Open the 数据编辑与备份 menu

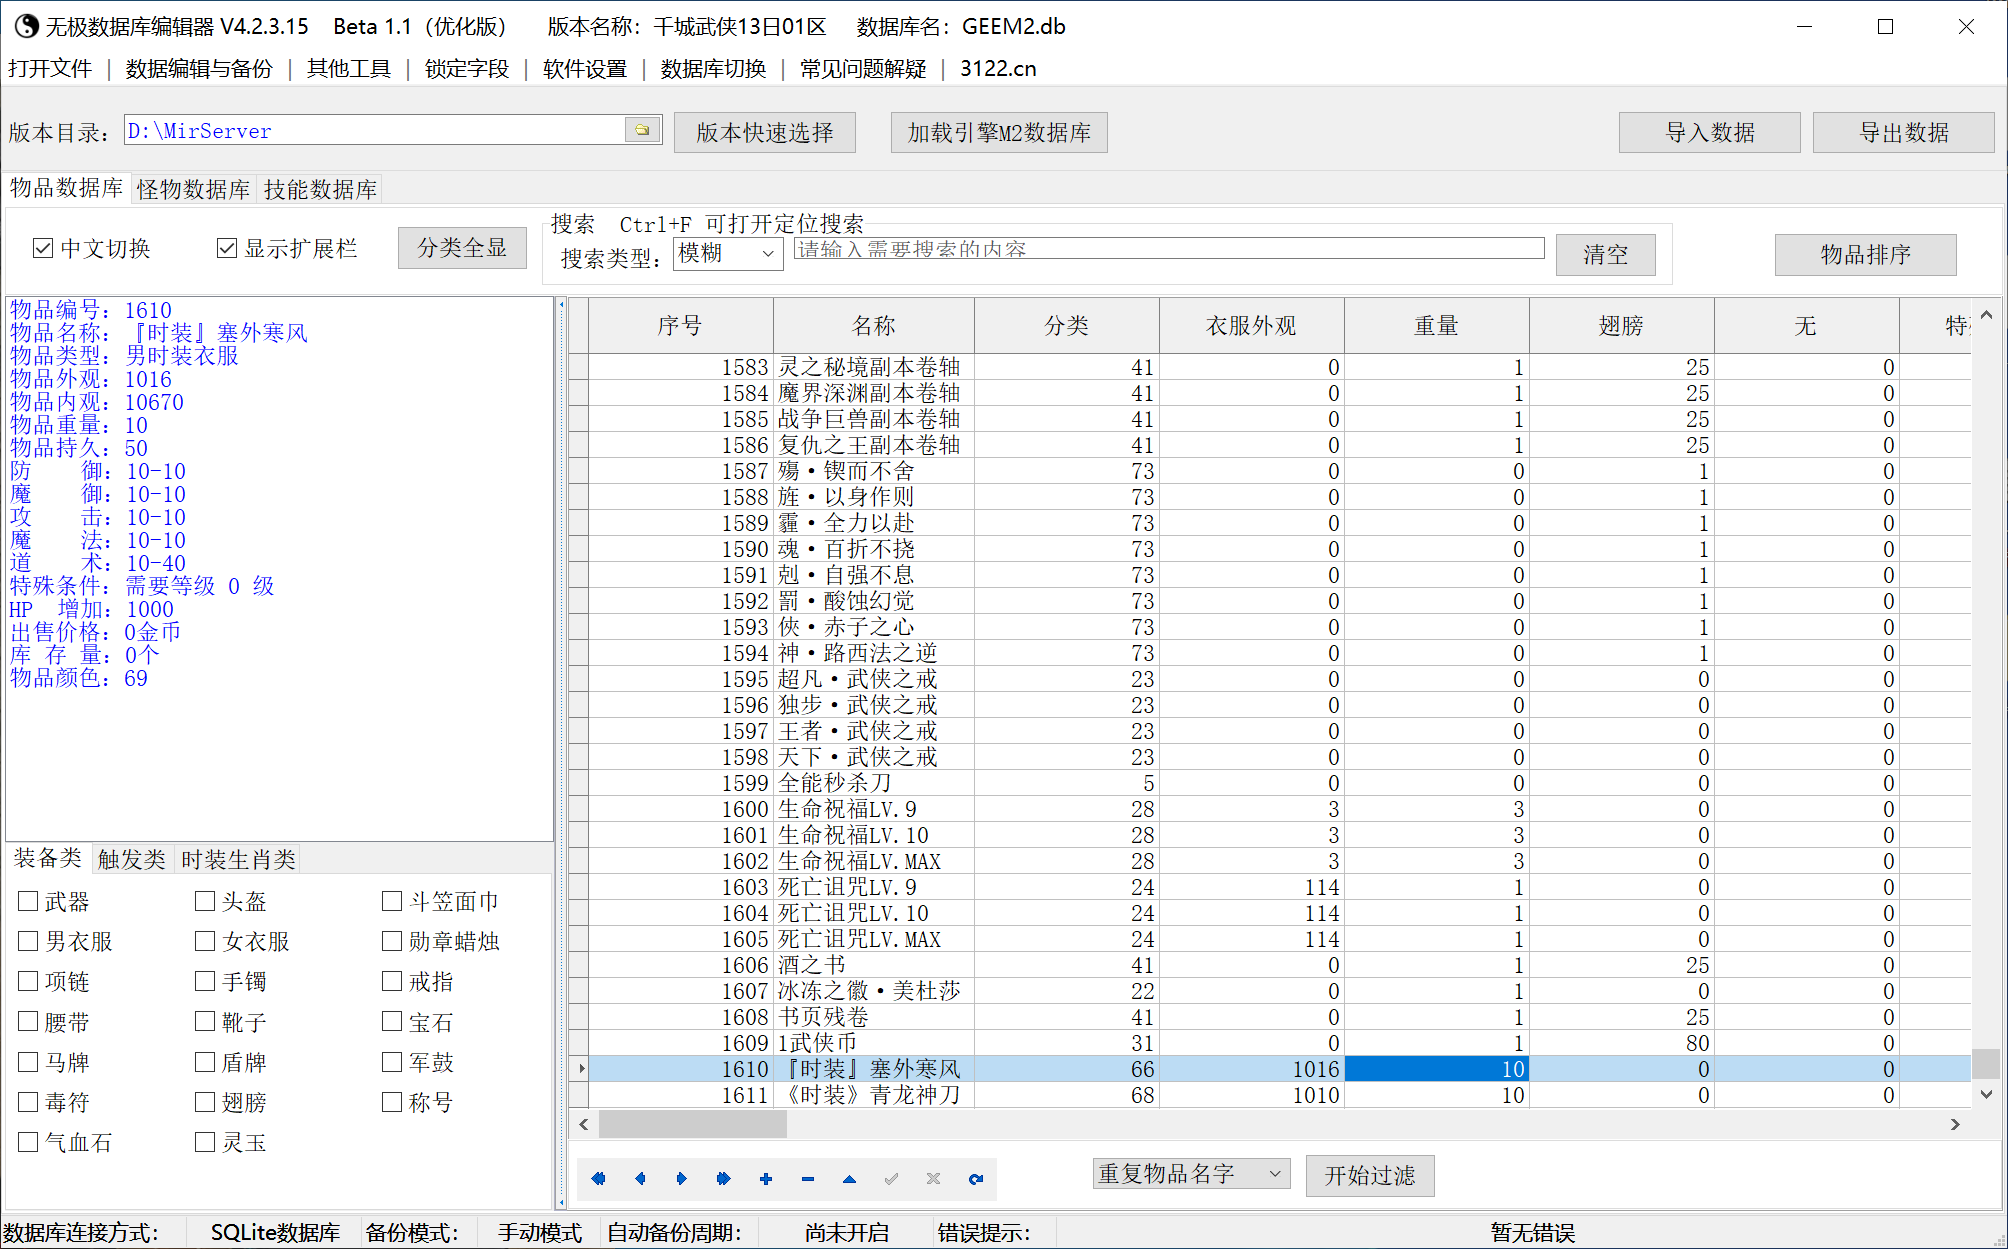coord(199,69)
